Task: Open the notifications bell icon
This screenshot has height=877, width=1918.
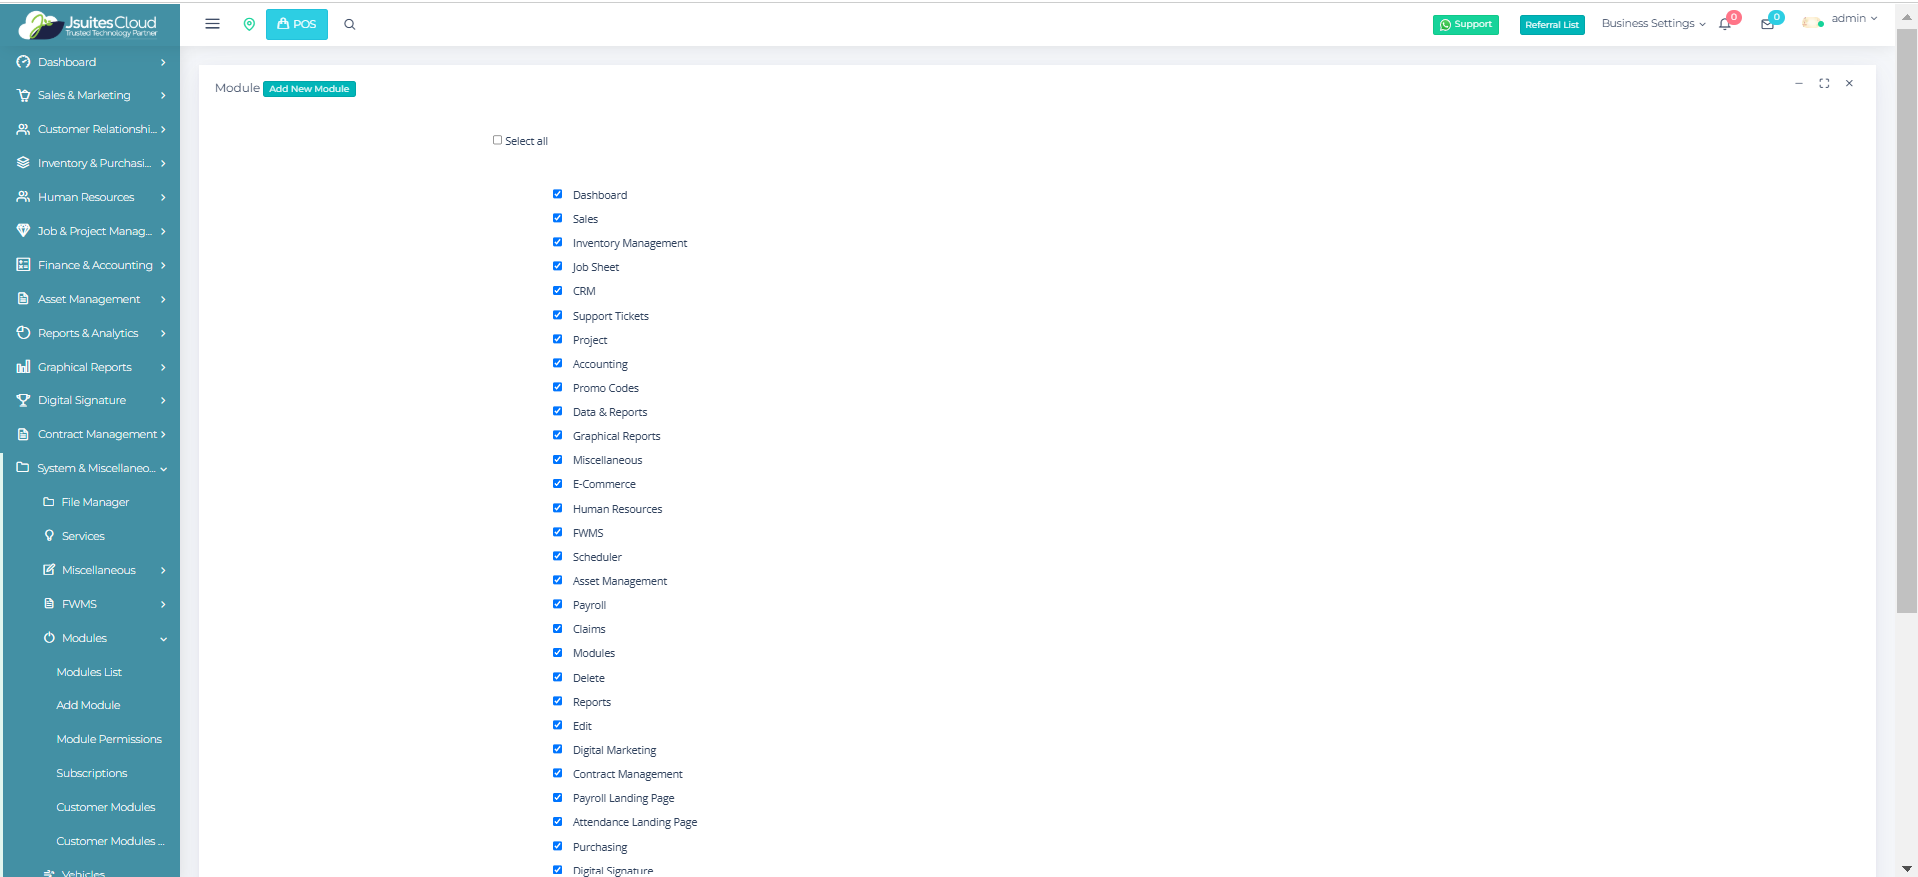Action: tap(1725, 24)
